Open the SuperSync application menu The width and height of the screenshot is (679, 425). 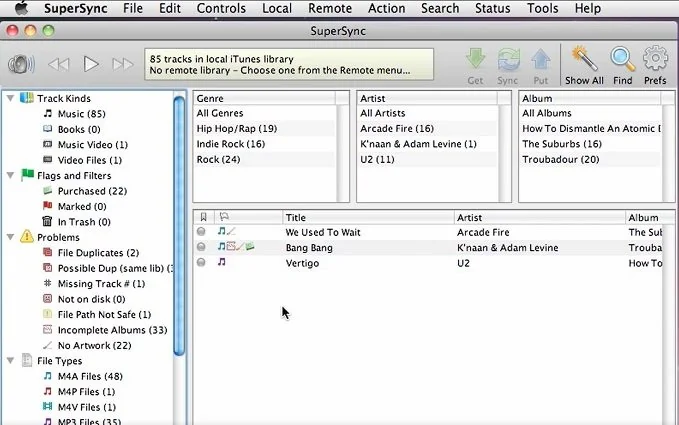point(76,8)
